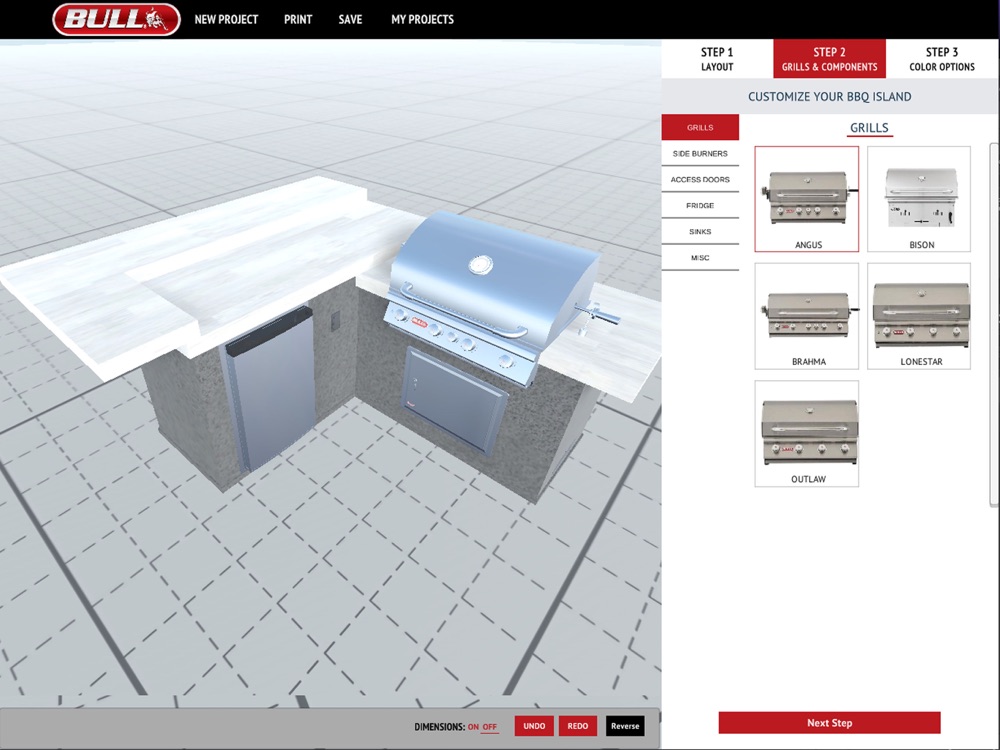
Task: Turn dimensions OFF
Action: click(x=490, y=726)
